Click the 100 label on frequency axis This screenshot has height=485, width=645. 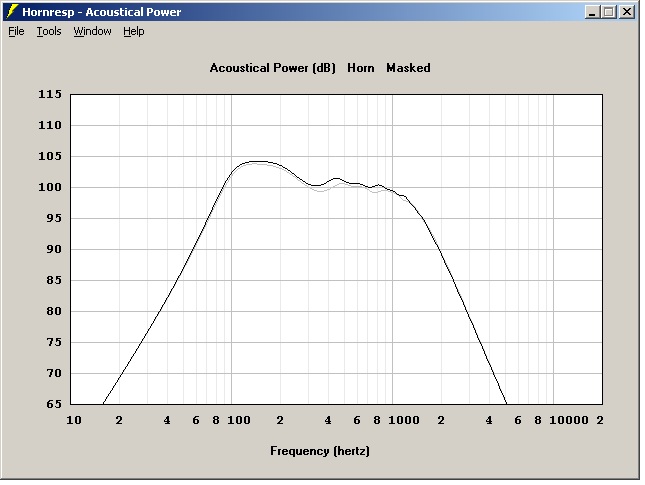click(x=239, y=420)
